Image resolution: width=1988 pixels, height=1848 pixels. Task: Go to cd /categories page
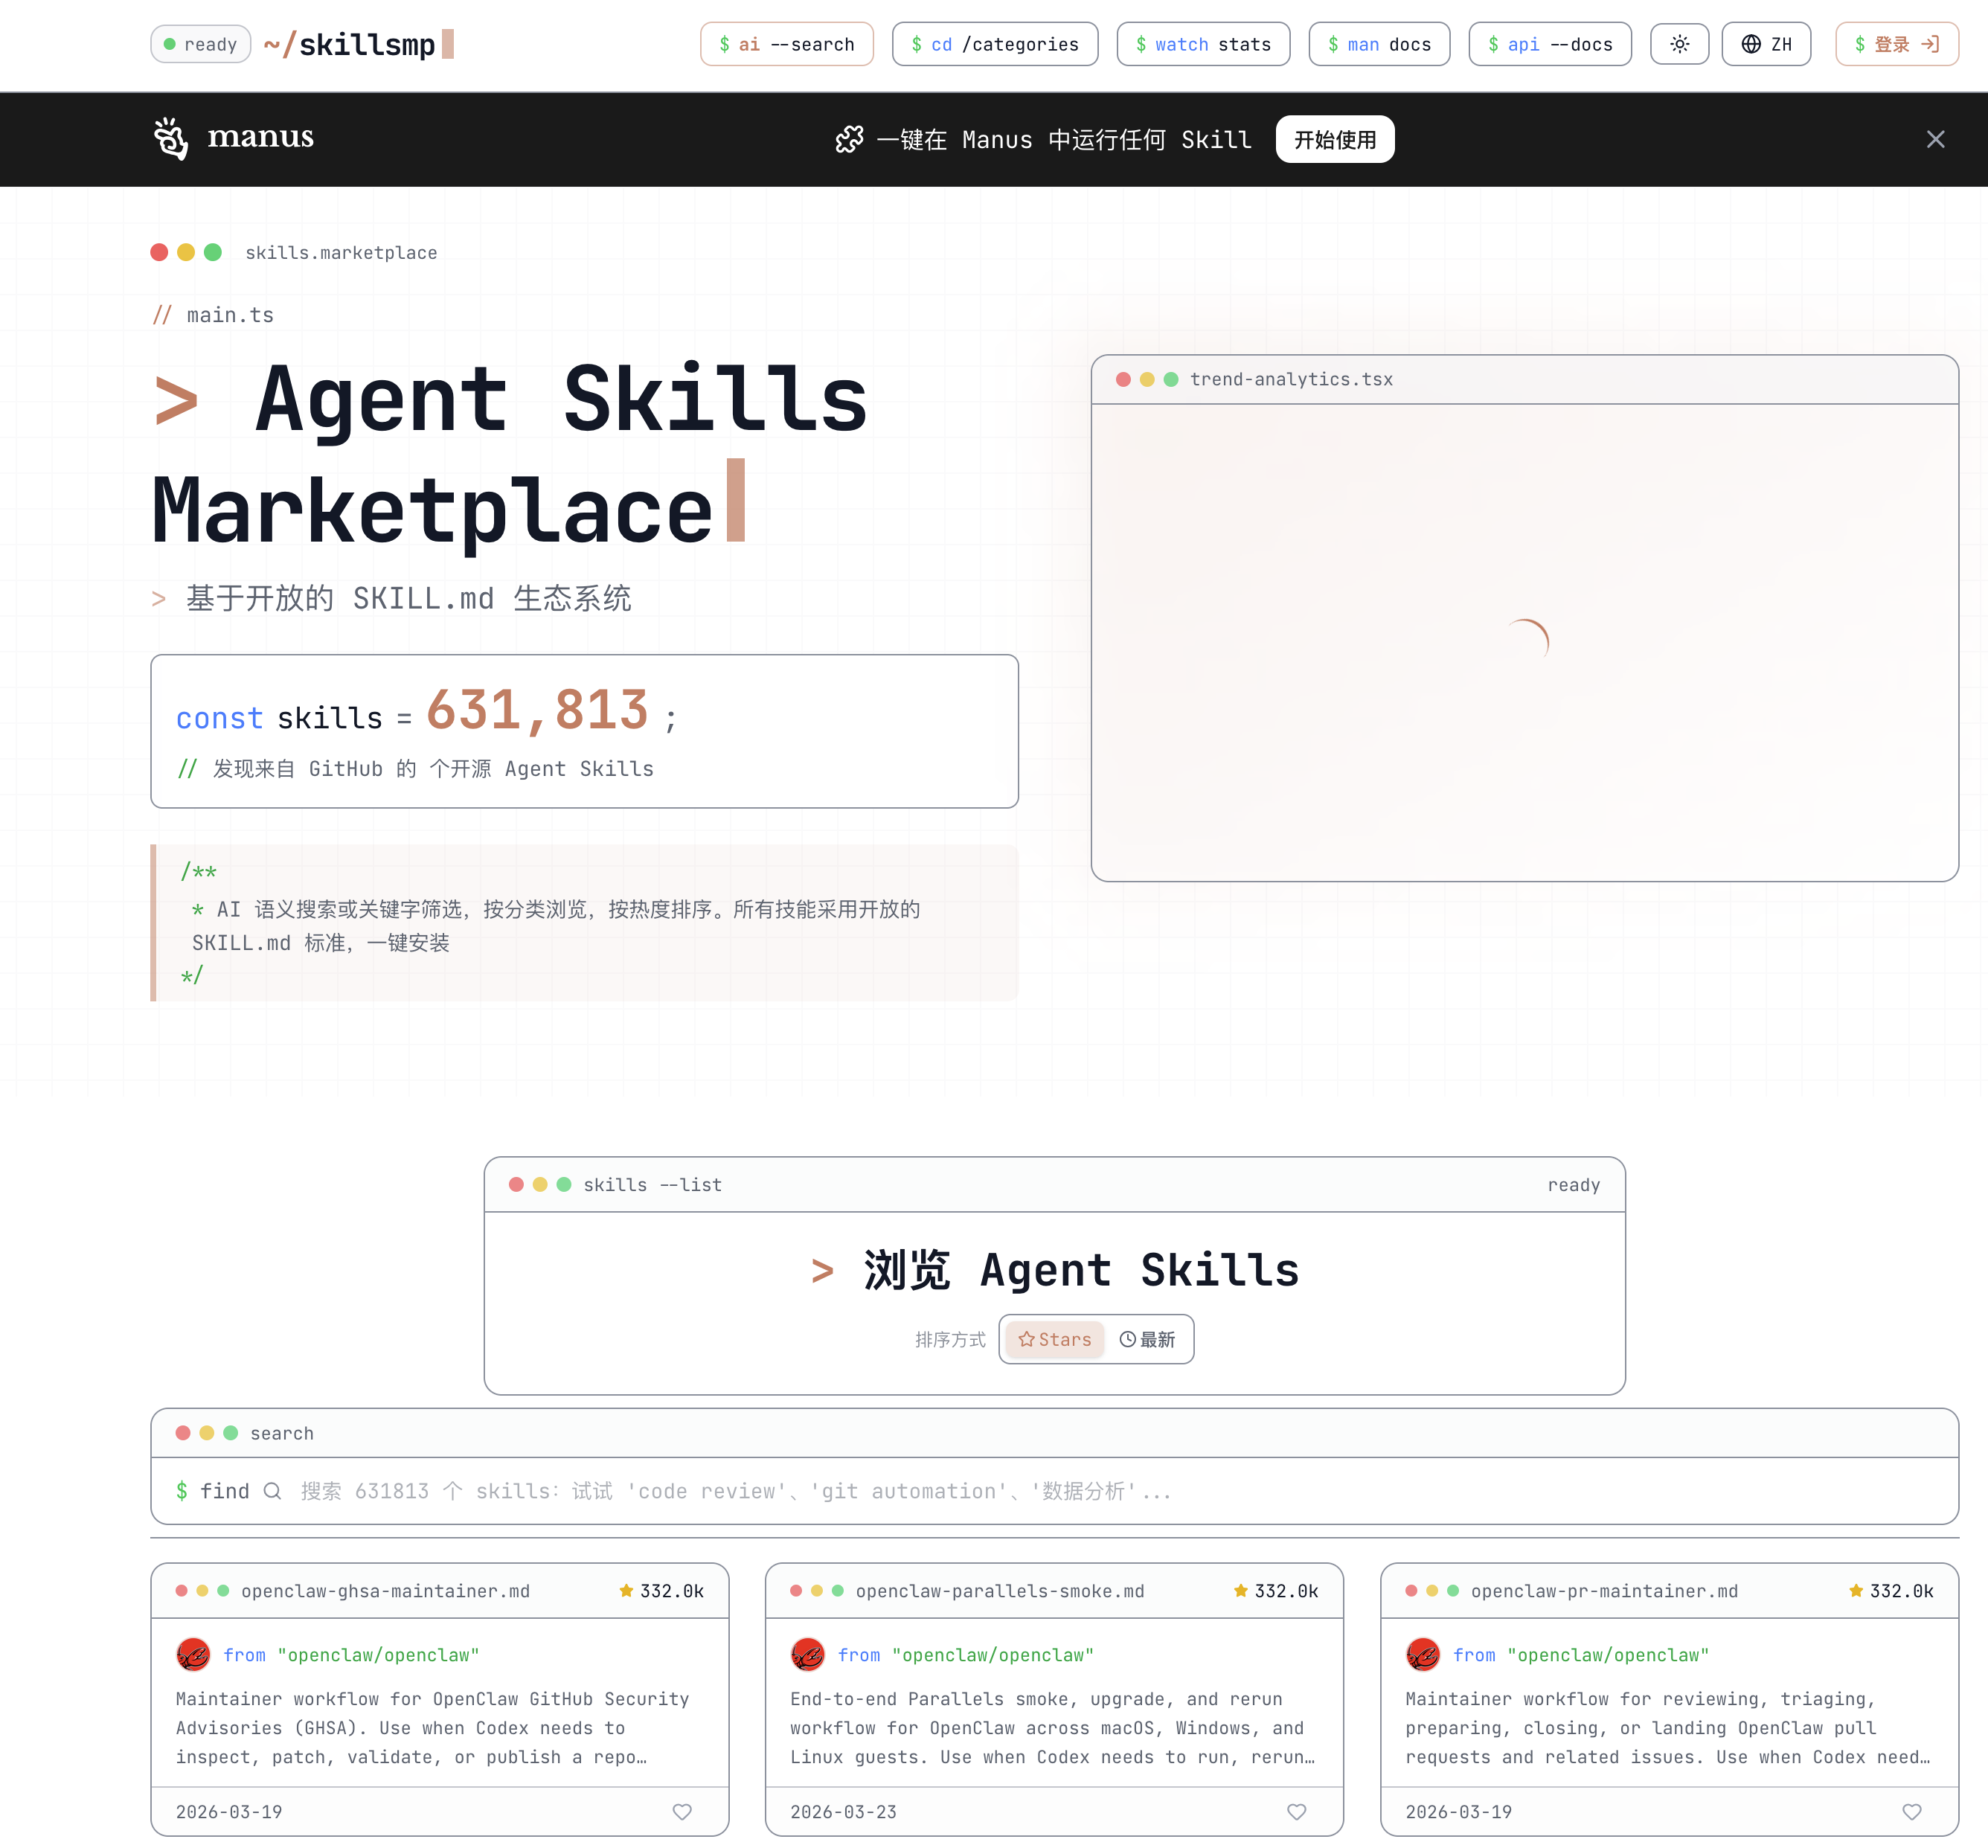[x=994, y=44]
